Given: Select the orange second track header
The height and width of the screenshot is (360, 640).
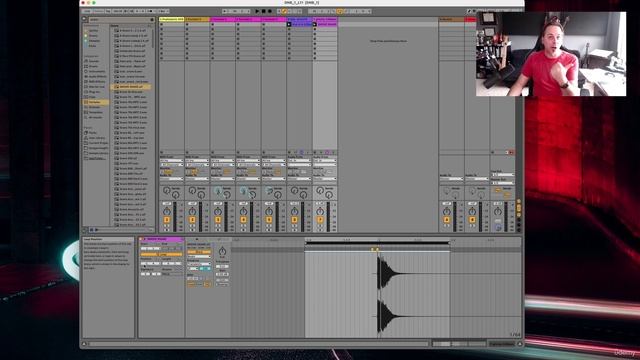Looking at the screenshot, I should click(197, 19).
